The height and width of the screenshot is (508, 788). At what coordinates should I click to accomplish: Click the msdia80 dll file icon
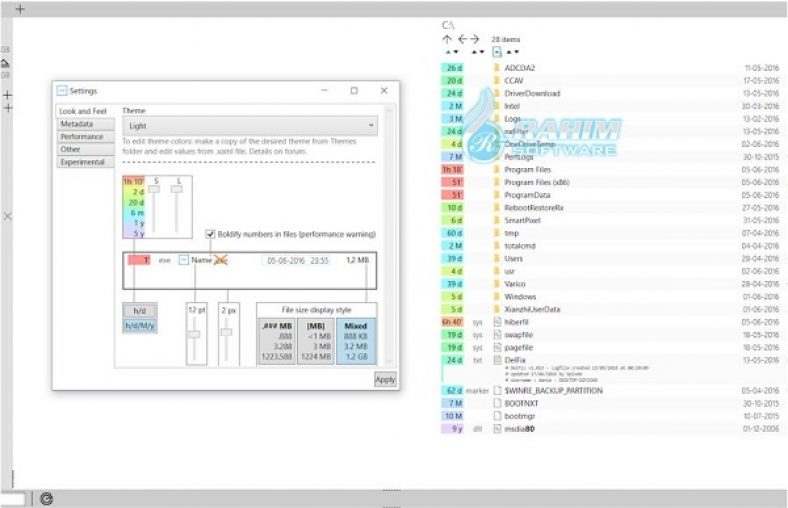coord(497,429)
